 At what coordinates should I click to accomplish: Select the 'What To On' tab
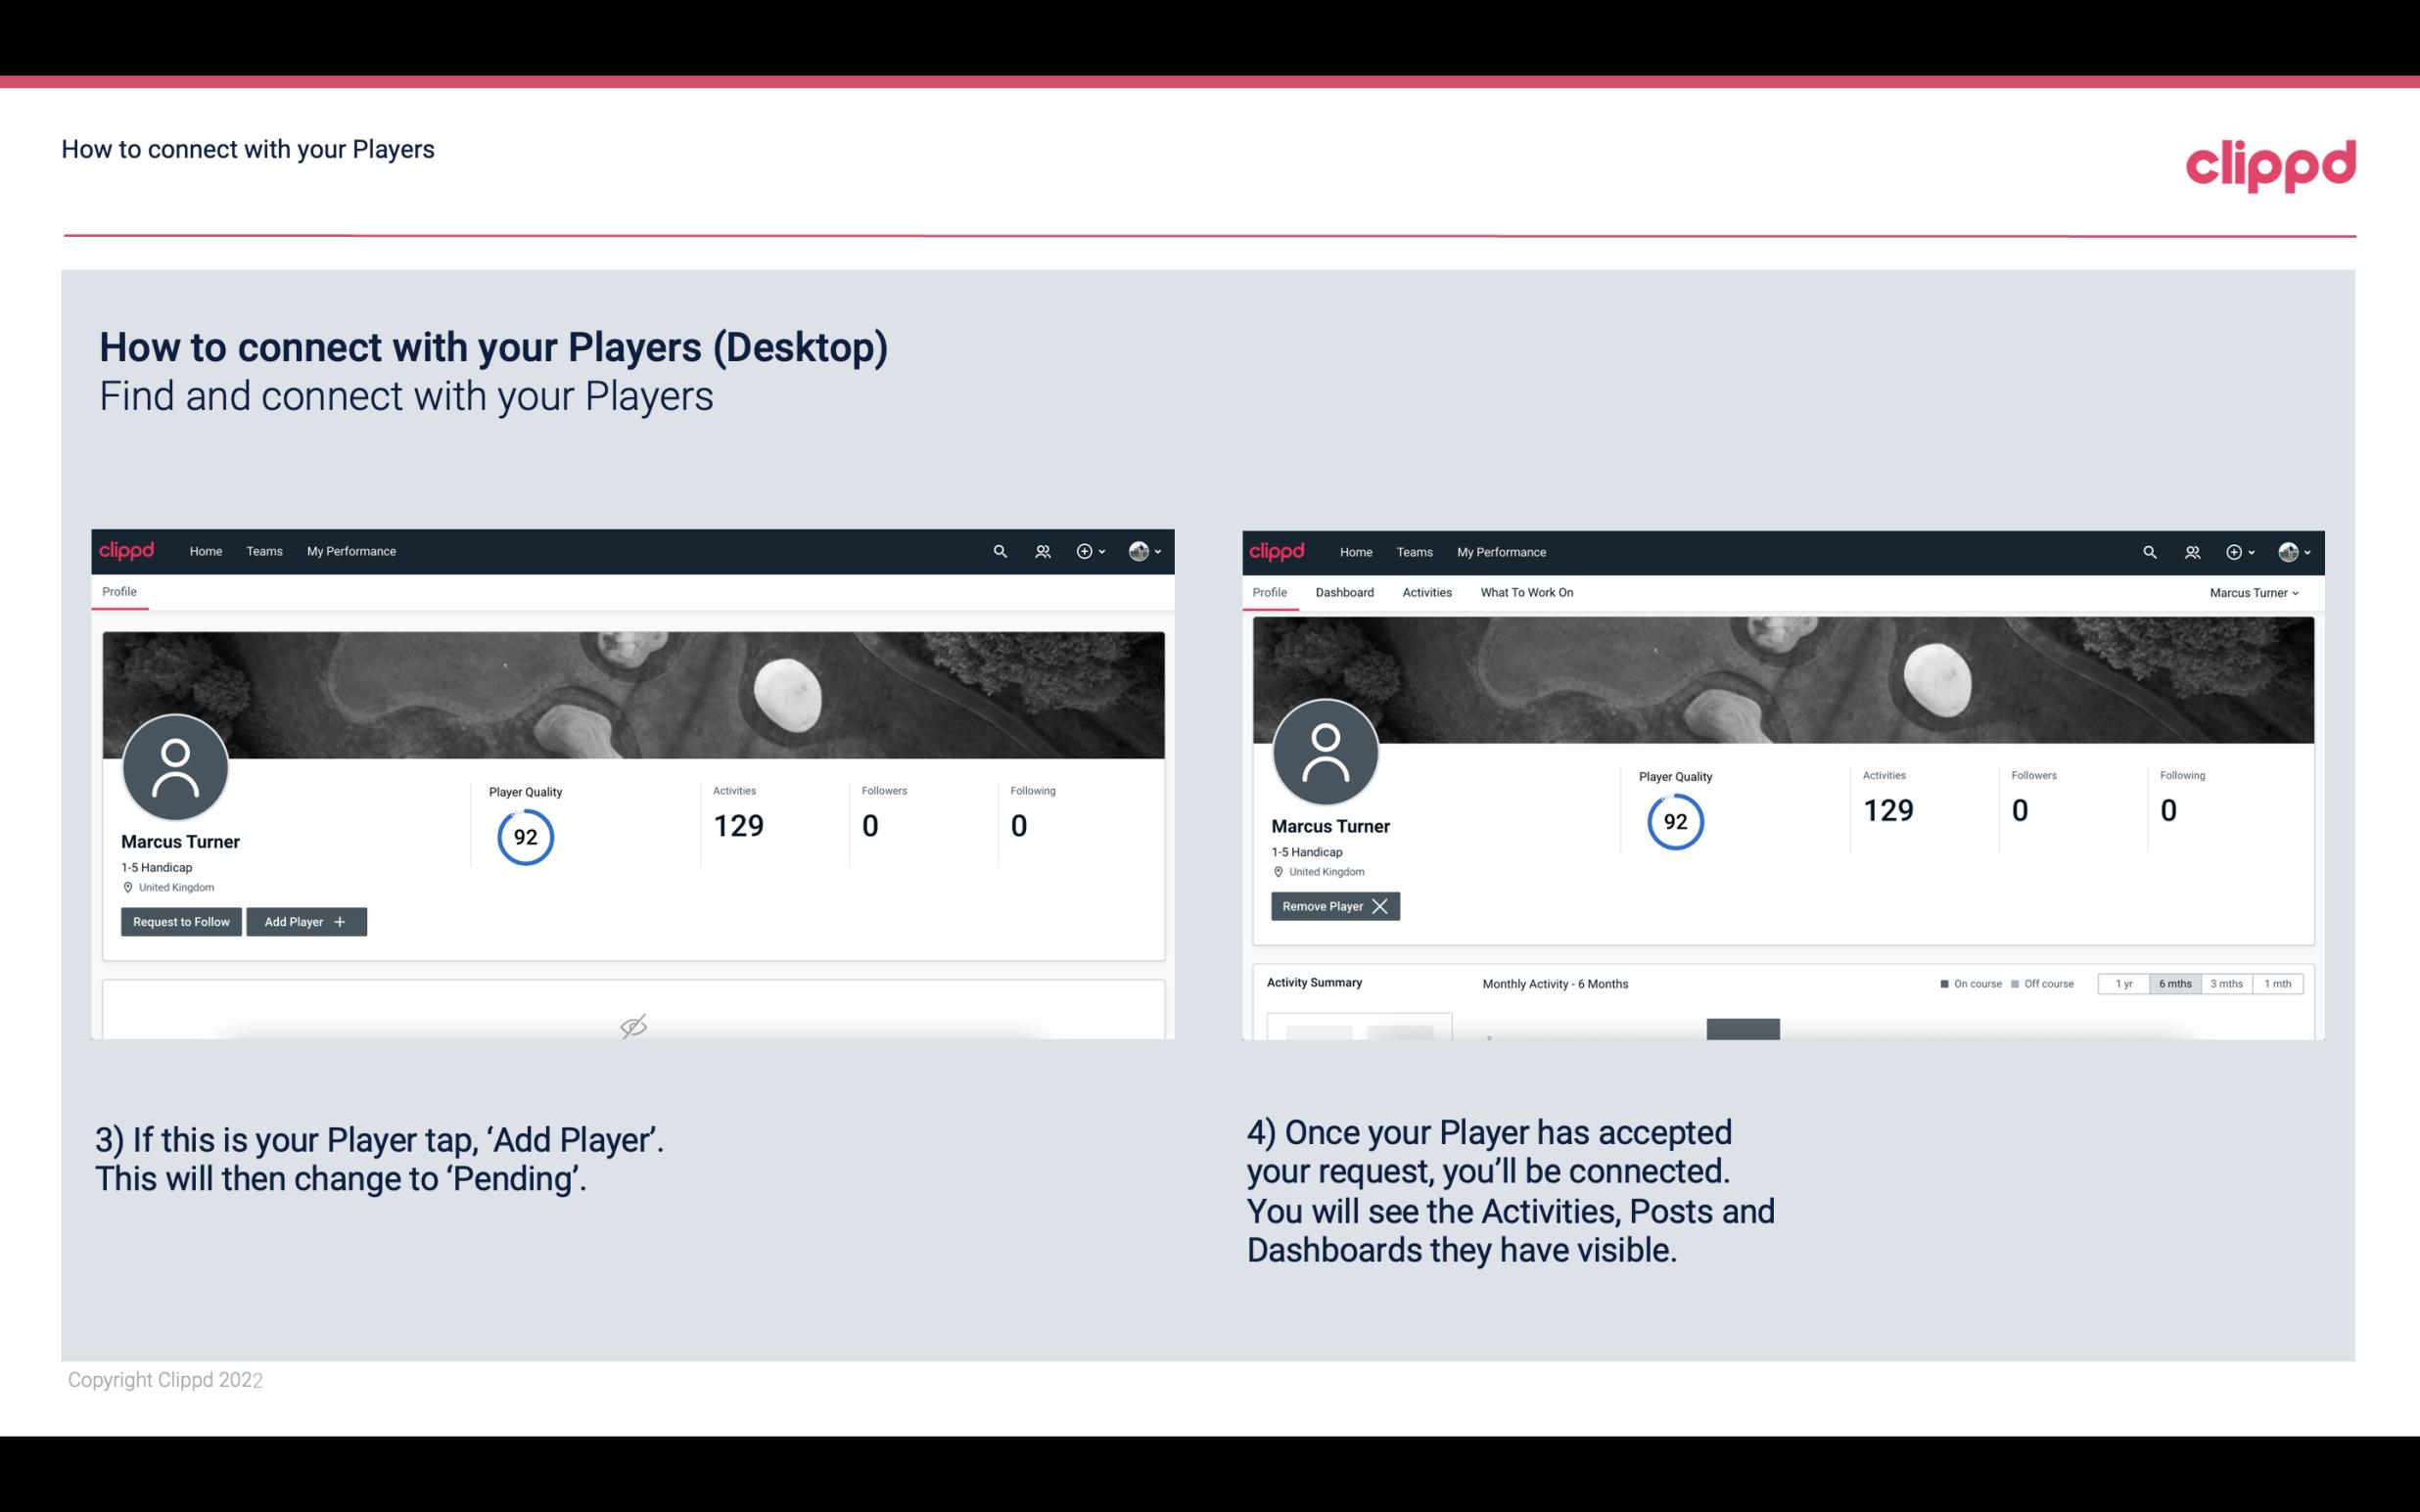[1526, 590]
